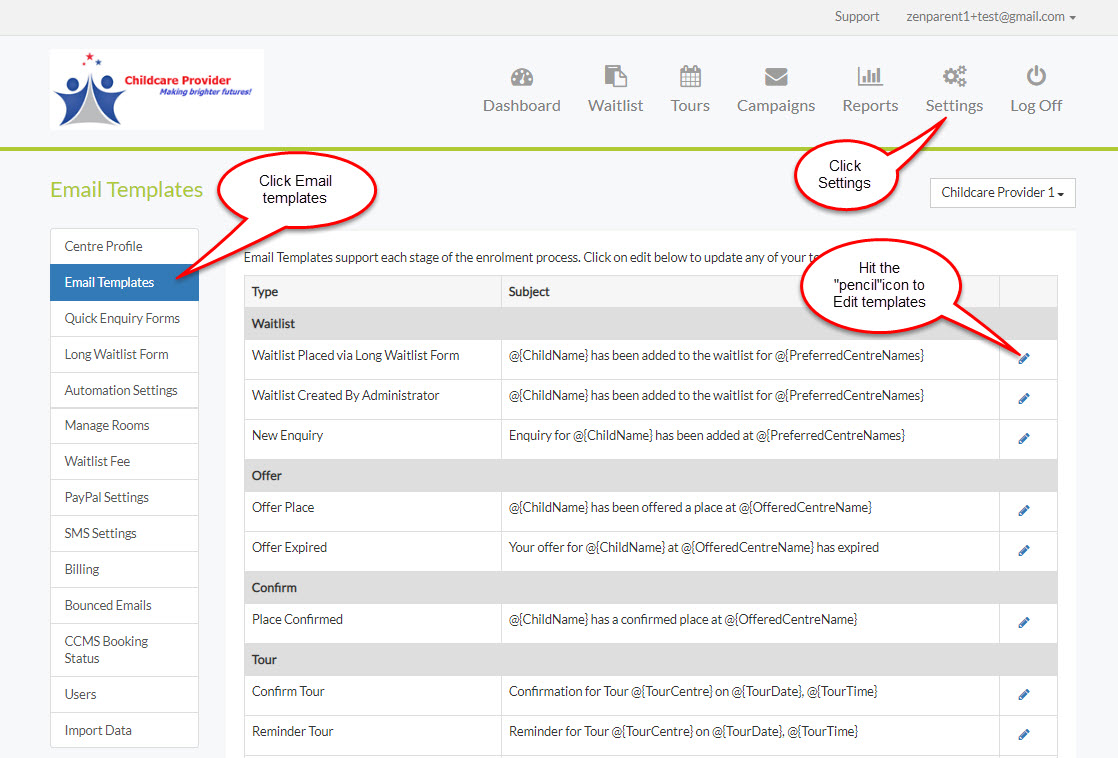Click the Log Off power icon

[1036, 77]
